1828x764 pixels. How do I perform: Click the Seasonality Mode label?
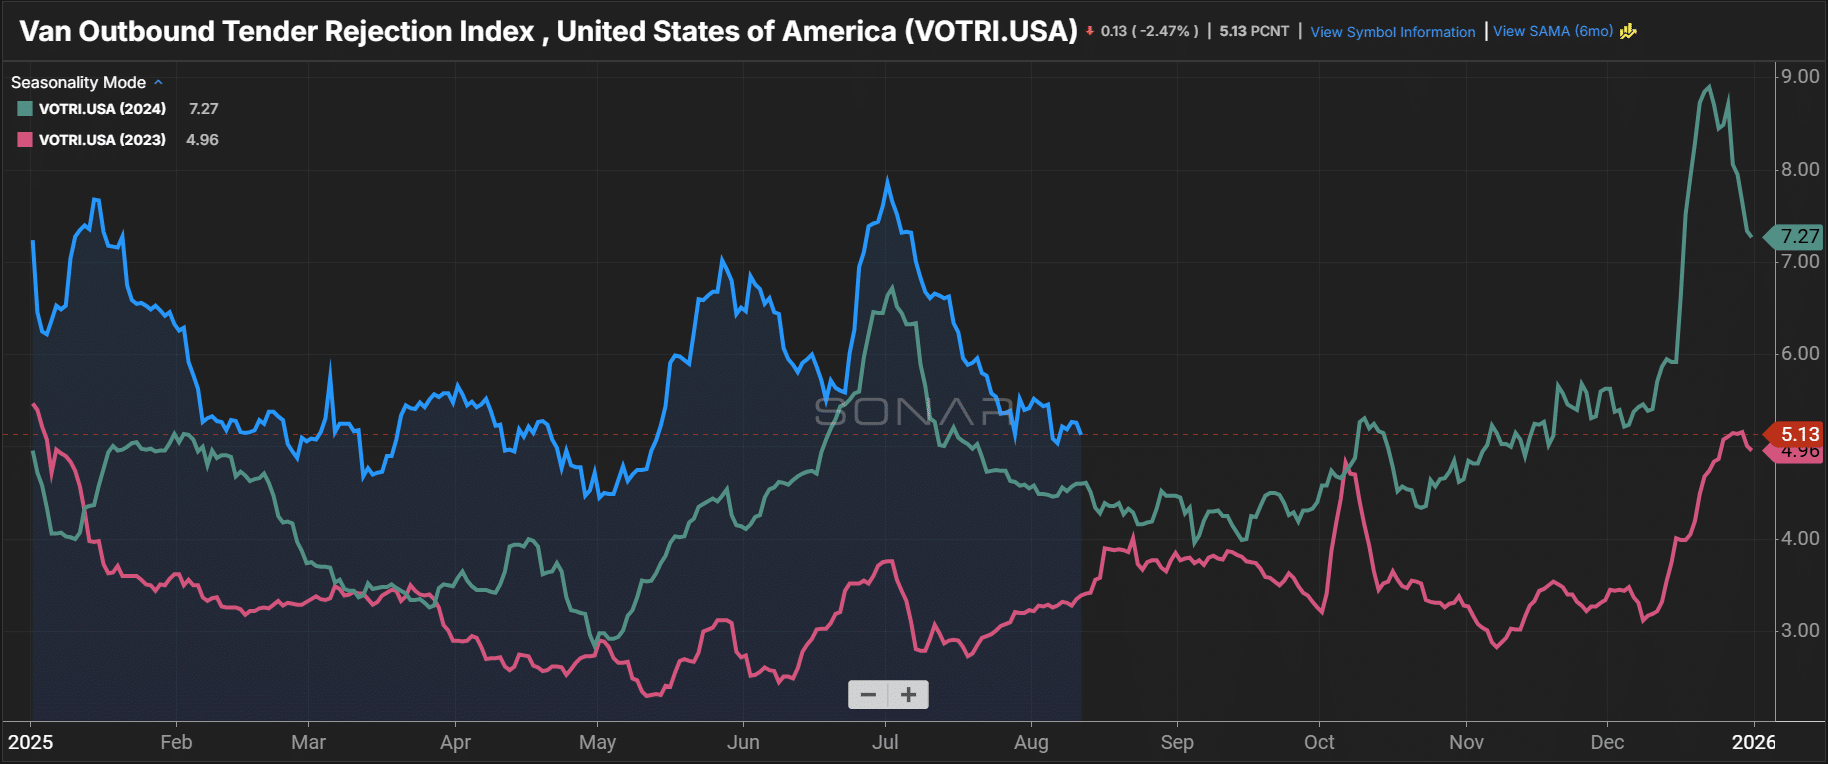click(x=78, y=82)
